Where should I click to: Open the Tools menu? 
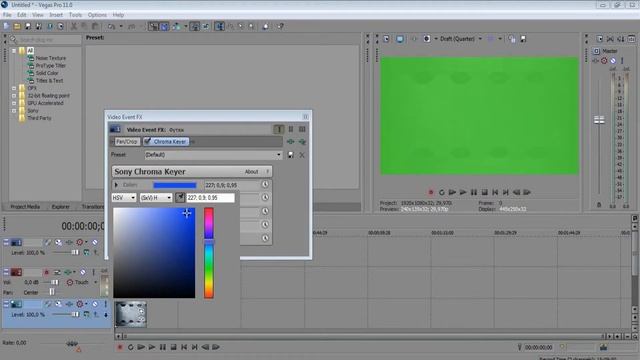coord(75,15)
